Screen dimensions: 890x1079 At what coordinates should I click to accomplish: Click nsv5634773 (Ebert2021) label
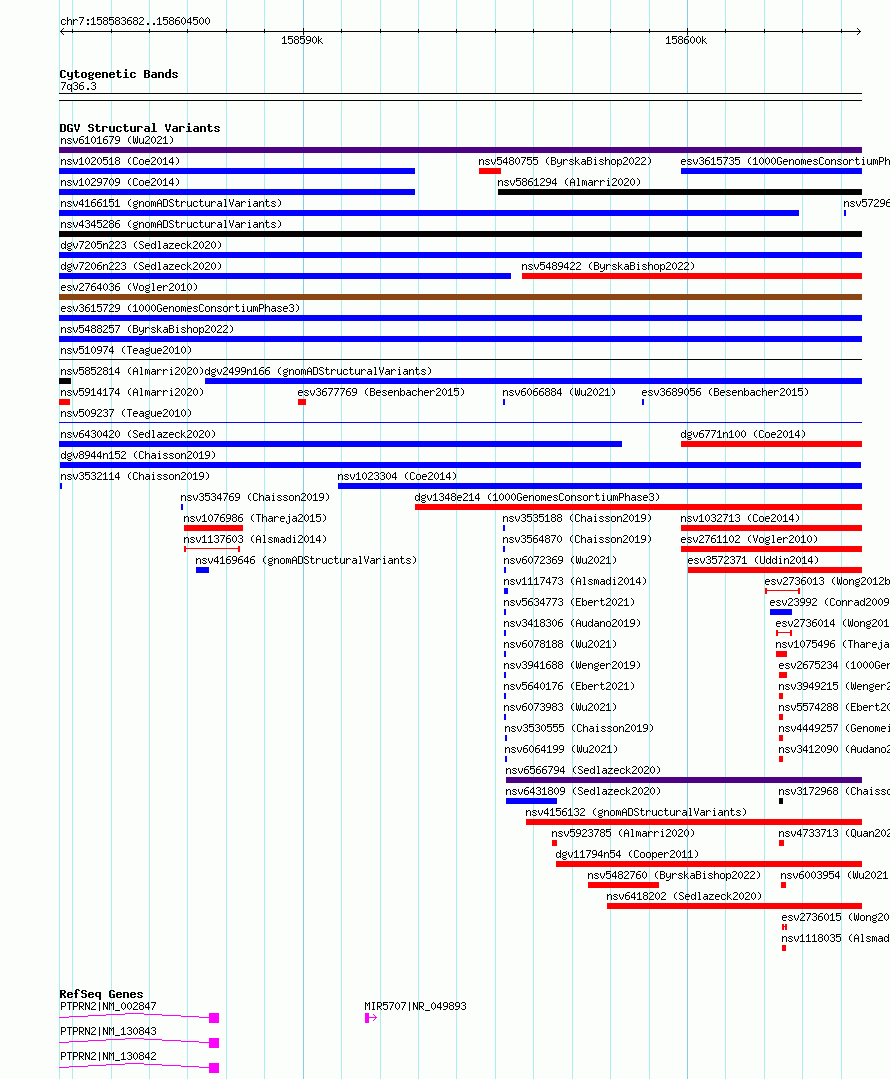pos(569,602)
